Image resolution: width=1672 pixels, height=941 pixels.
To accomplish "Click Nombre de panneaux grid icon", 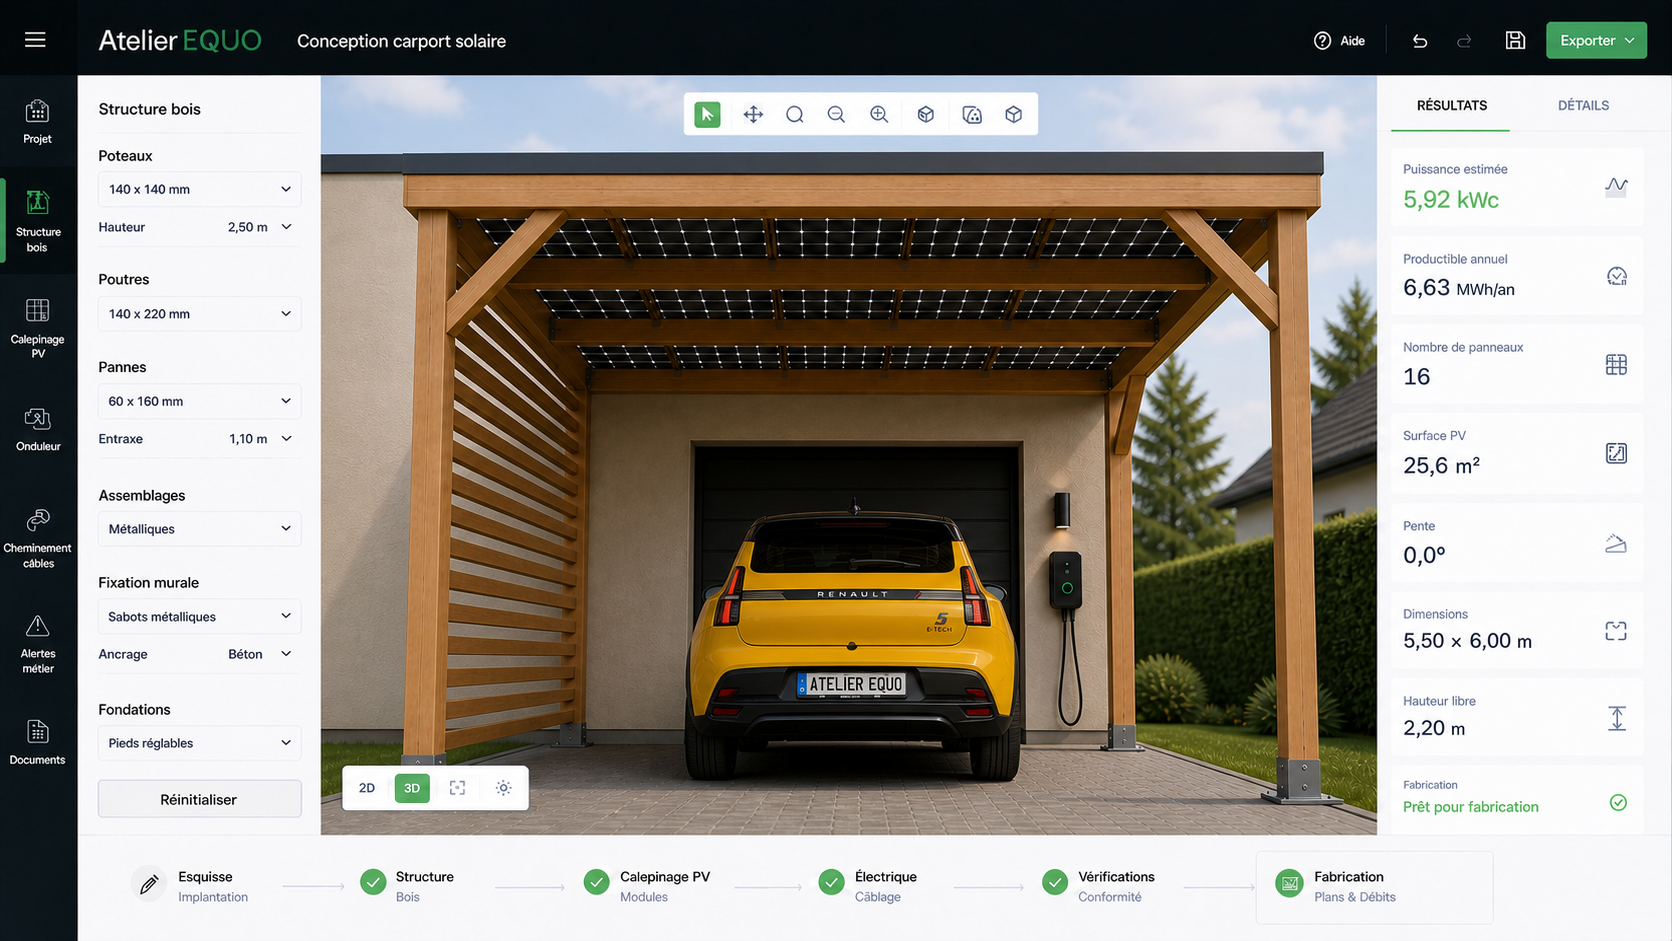I will point(1616,365).
